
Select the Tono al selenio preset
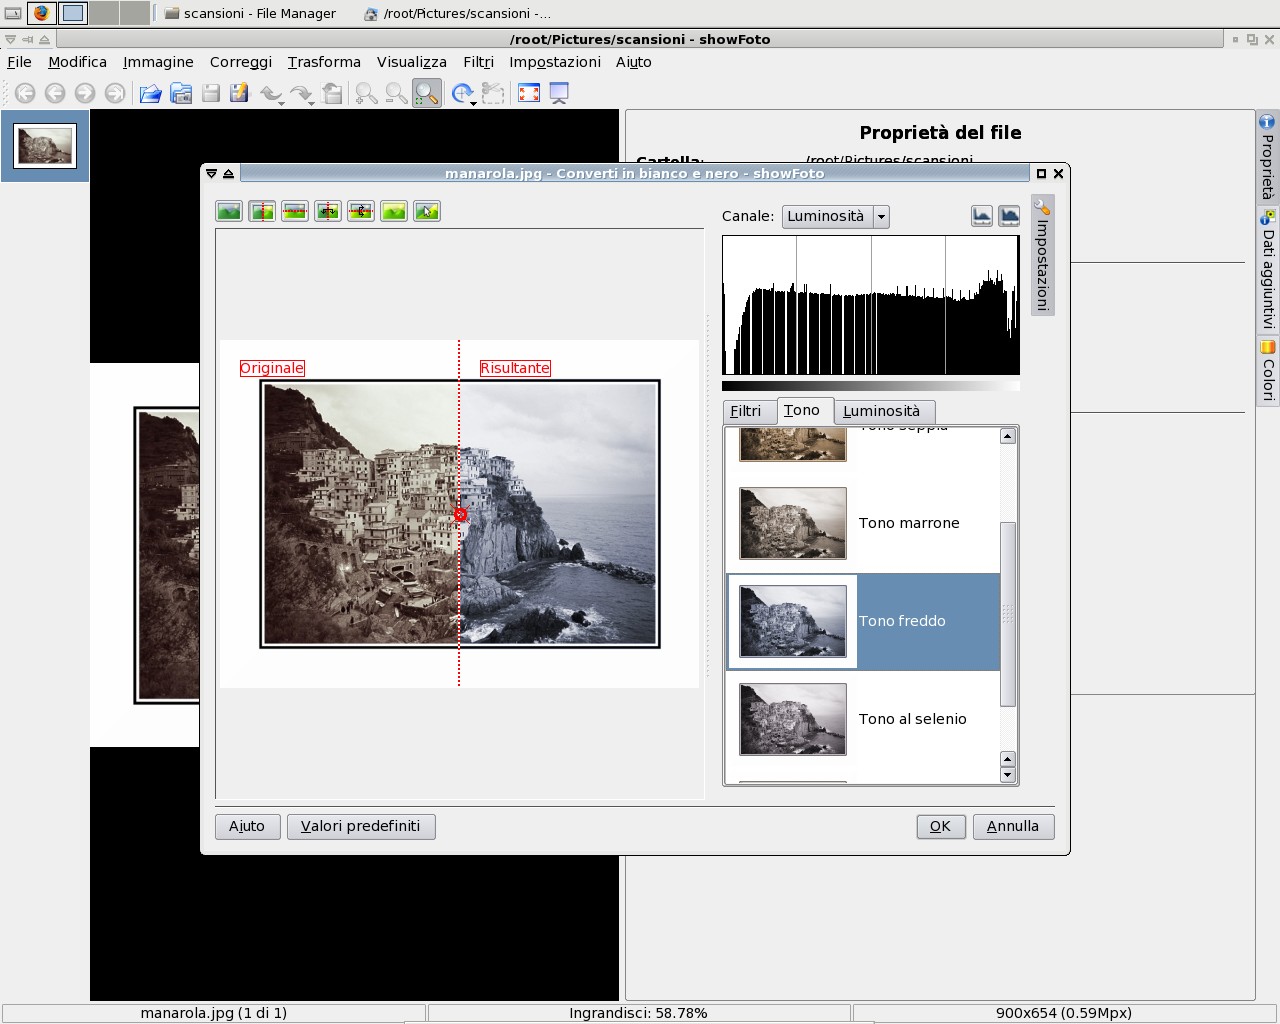pos(863,719)
